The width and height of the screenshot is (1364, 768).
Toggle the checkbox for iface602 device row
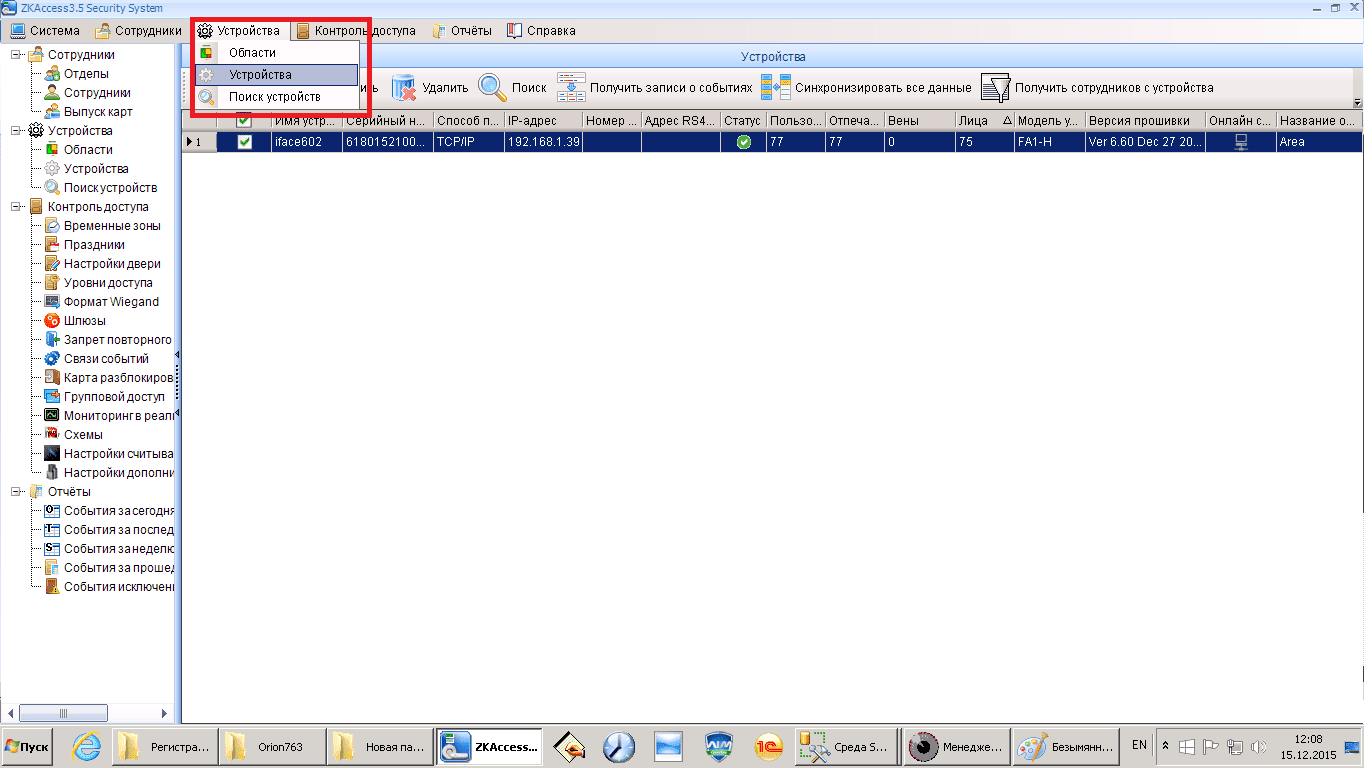click(244, 142)
